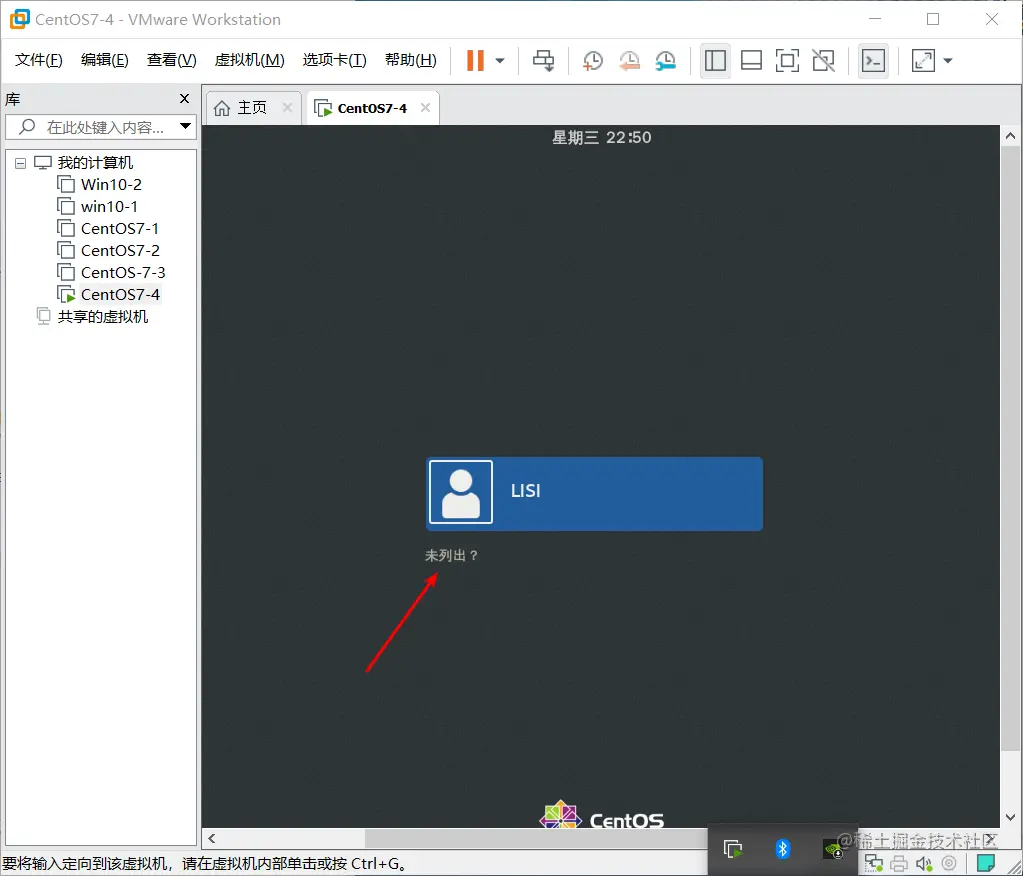Click the 未列出？ link
This screenshot has width=1023, height=876.
(x=452, y=556)
